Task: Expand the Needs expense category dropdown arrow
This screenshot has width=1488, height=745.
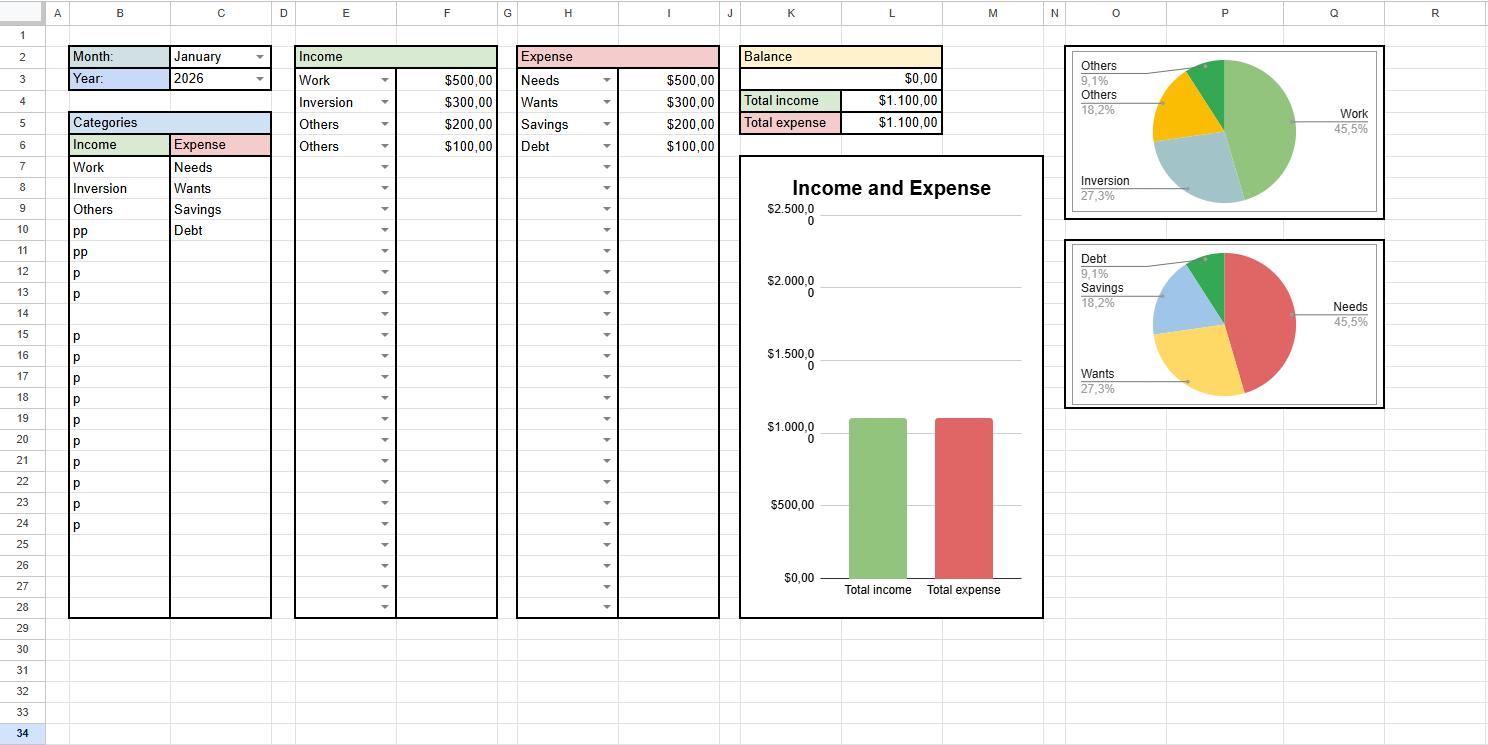Action: (607, 80)
